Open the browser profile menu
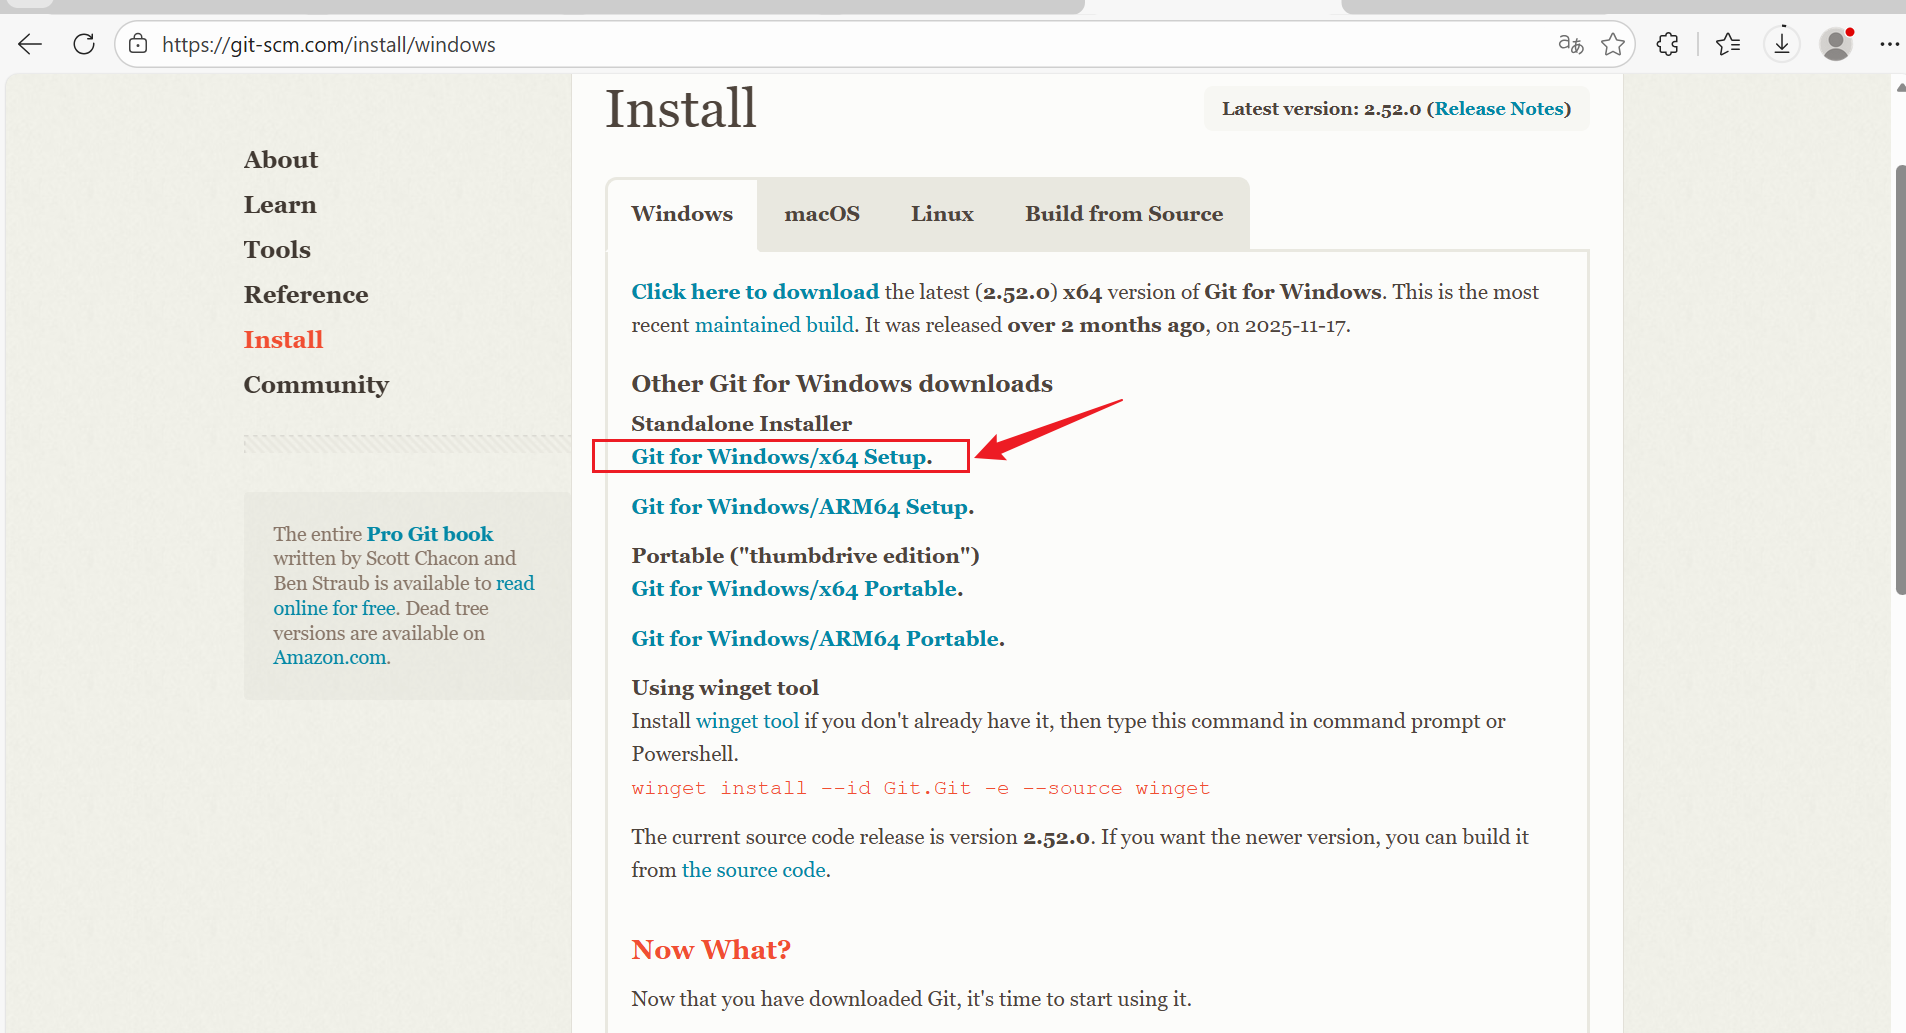 pos(1836,44)
